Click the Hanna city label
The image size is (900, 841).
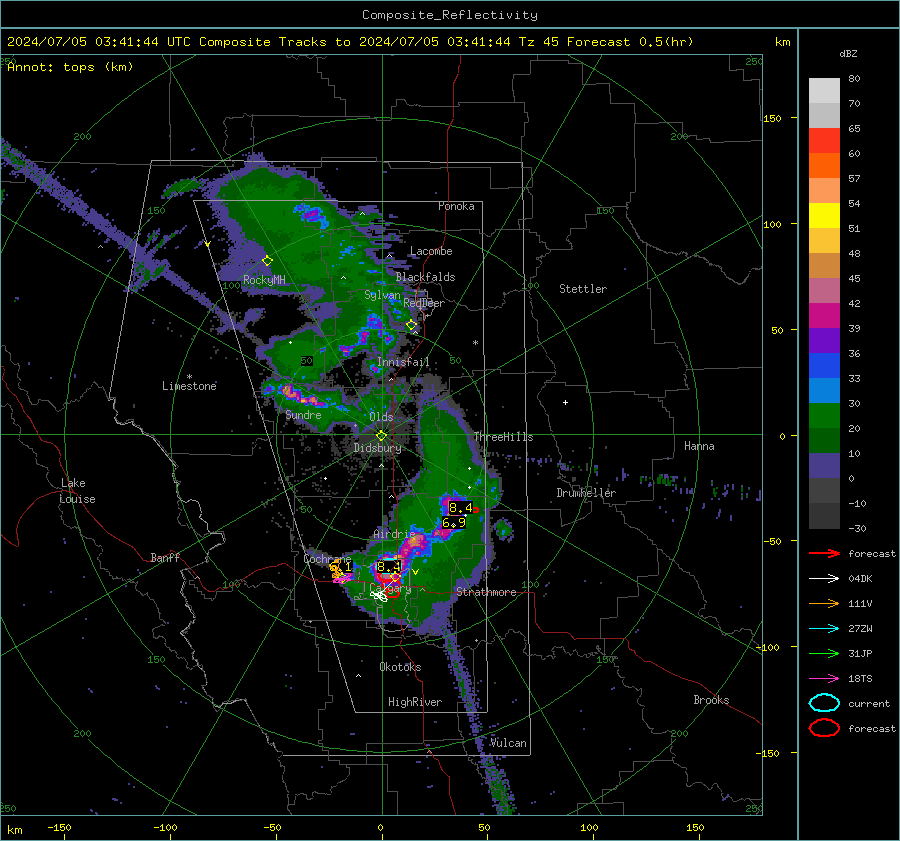coord(699,446)
